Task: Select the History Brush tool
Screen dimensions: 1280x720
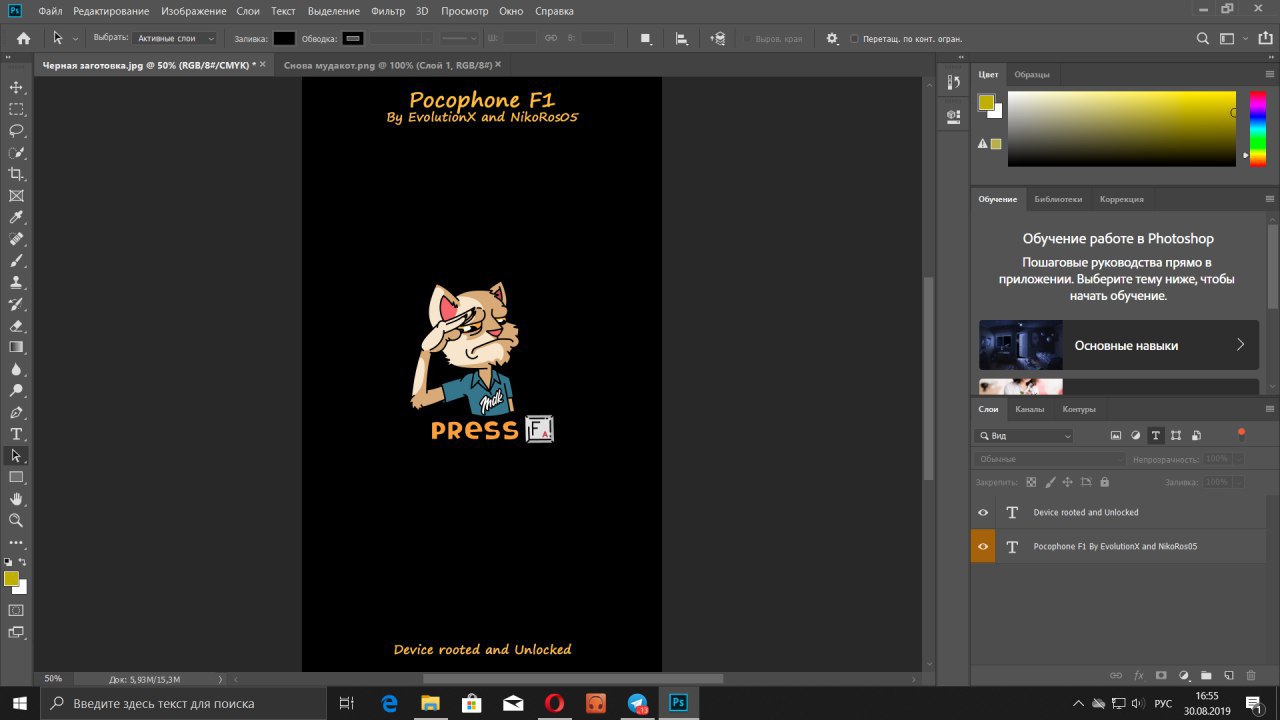Action: click(16, 304)
